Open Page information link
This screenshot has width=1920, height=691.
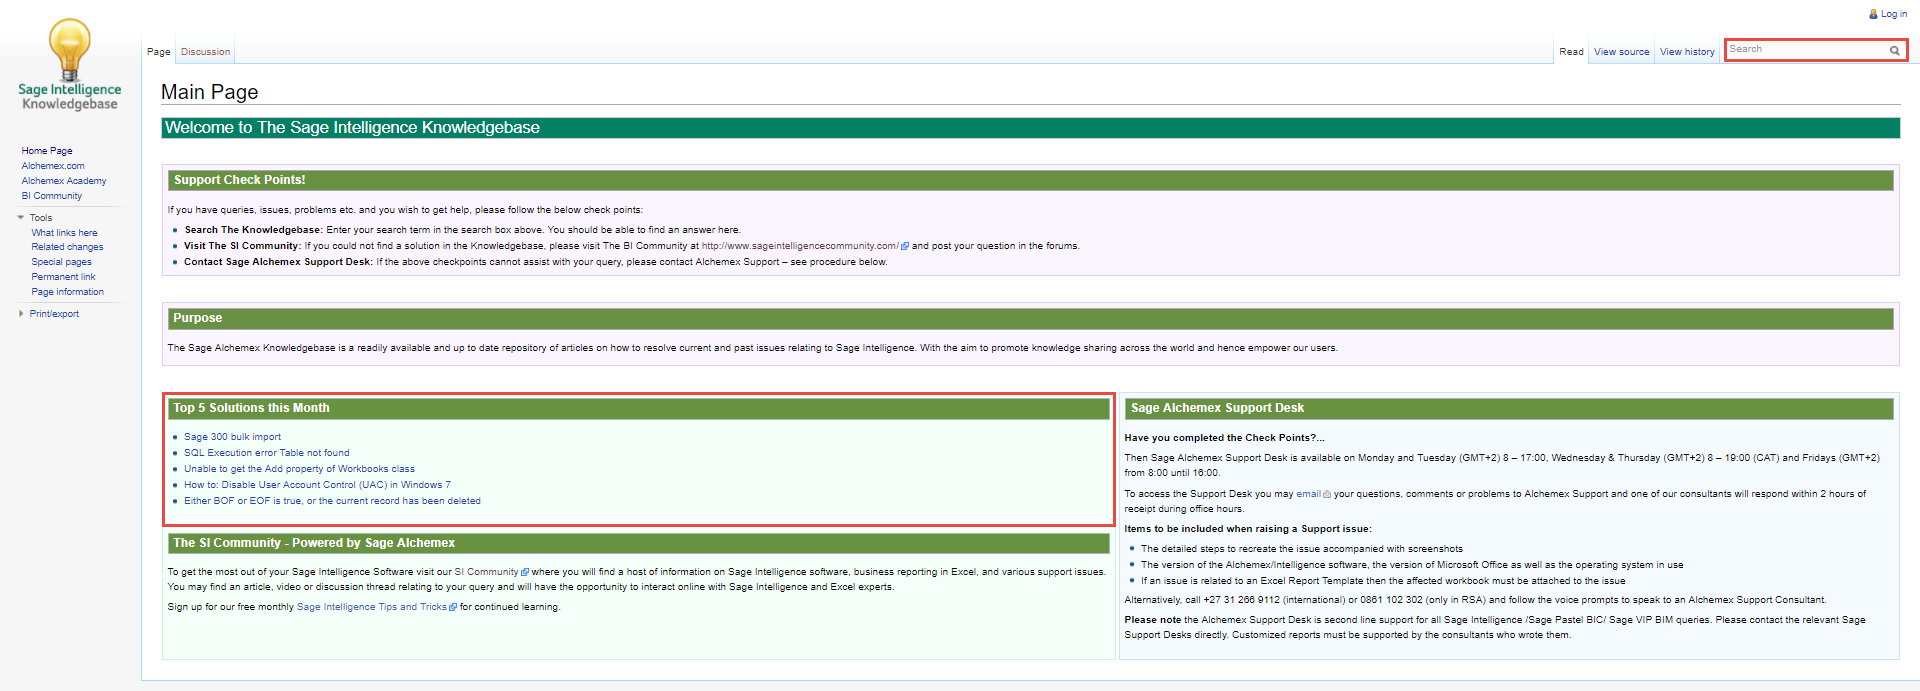pyautogui.click(x=67, y=292)
